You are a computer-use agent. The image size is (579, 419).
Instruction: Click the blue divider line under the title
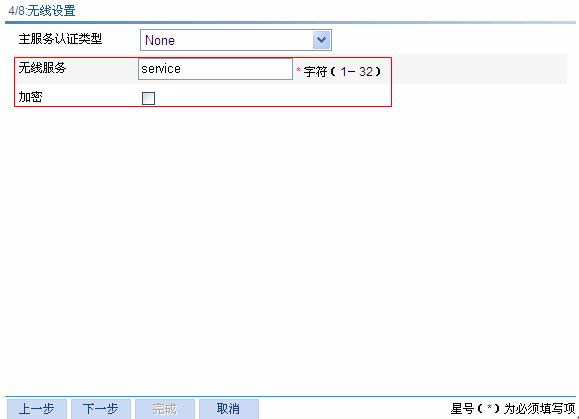tap(290, 23)
